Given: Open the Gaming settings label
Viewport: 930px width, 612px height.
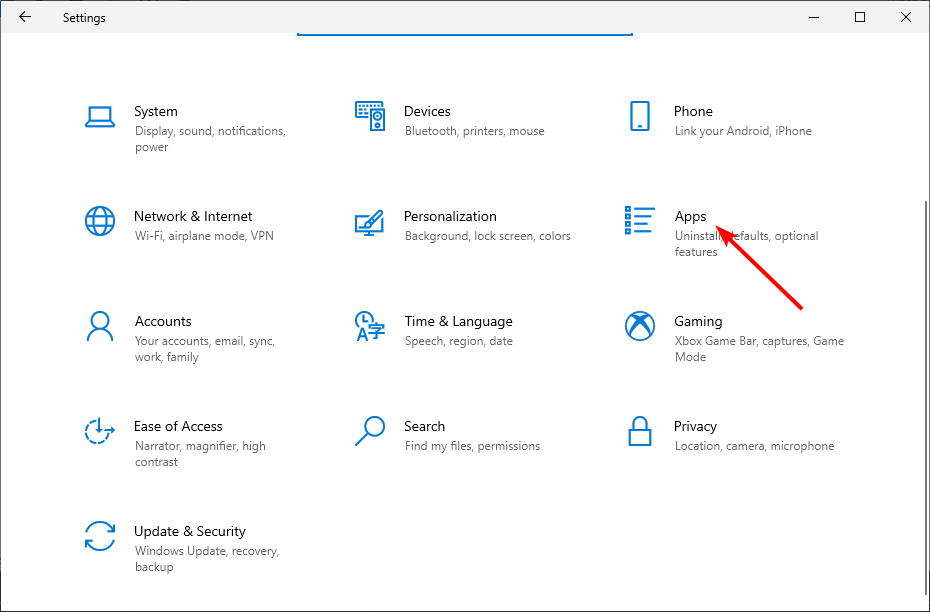Looking at the screenshot, I should (x=698, y=321).
